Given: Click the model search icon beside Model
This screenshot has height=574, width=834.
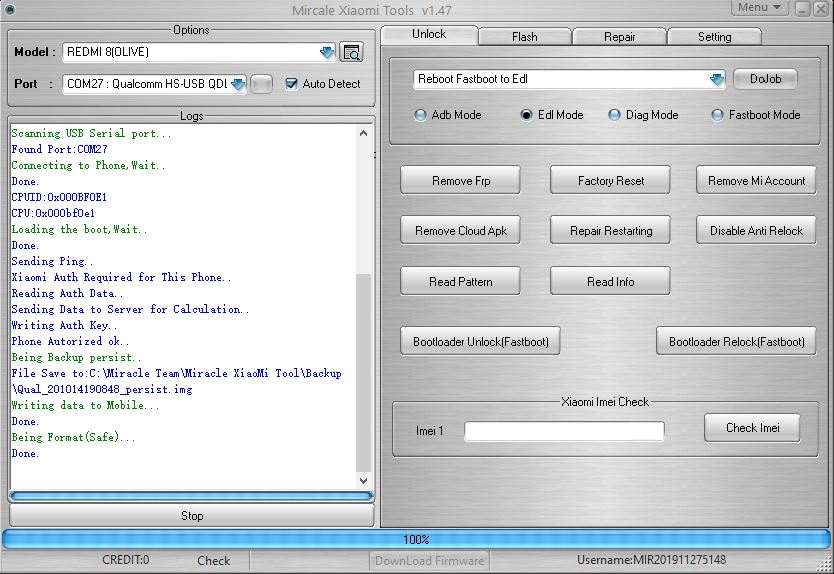Looking at the screenshot, I should 351,52.
